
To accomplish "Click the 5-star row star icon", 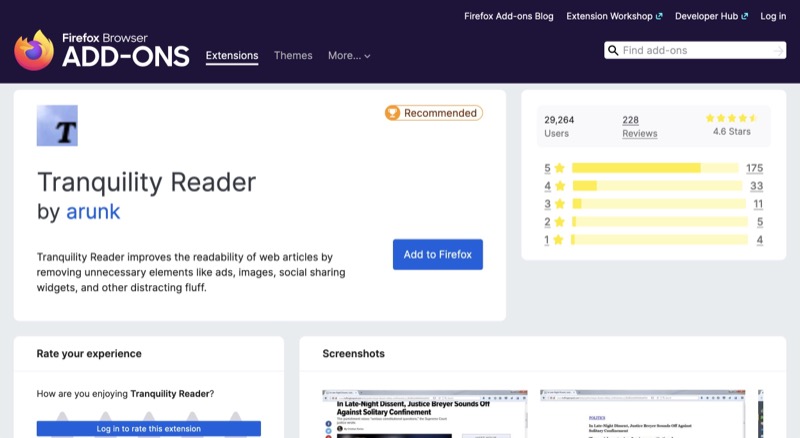I will (560, 168).
